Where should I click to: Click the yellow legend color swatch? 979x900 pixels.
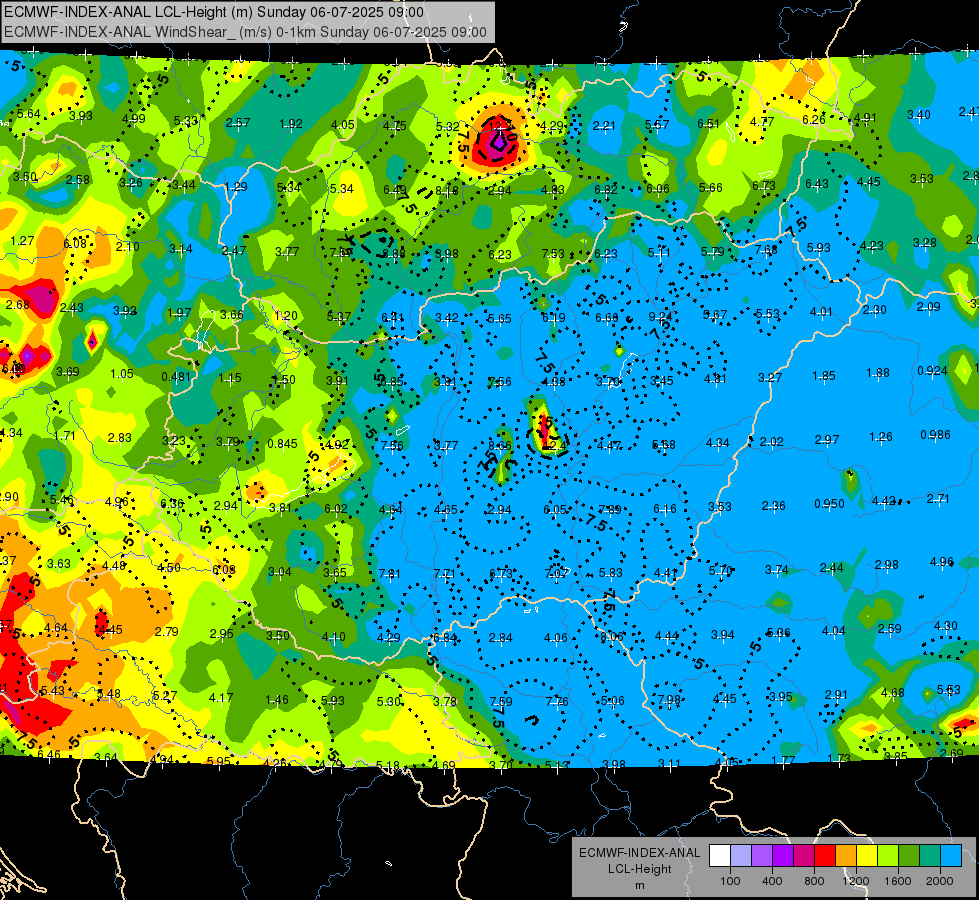click(x=867, y=856)
